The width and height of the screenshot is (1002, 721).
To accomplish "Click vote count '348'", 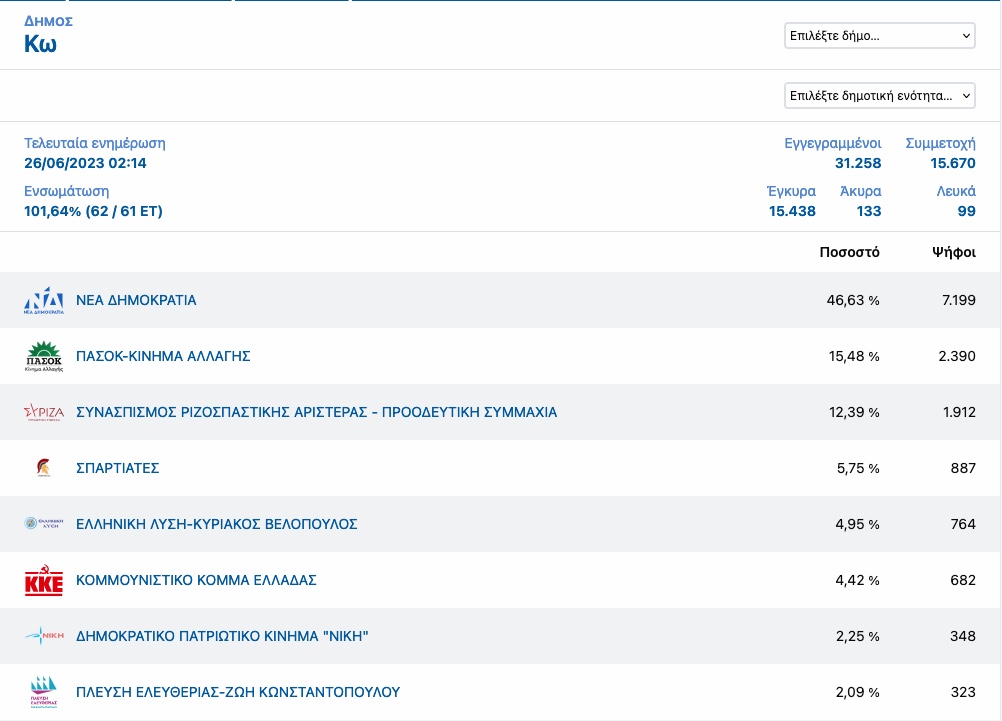I will coord(963,636).
